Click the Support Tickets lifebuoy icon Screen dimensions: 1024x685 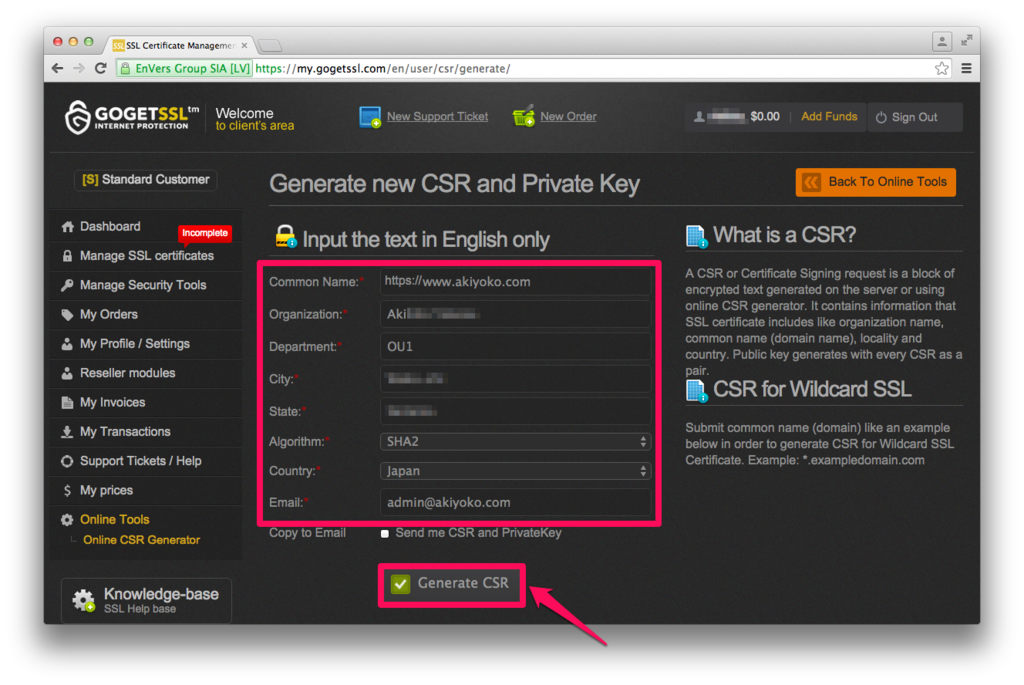coord(67,461)
